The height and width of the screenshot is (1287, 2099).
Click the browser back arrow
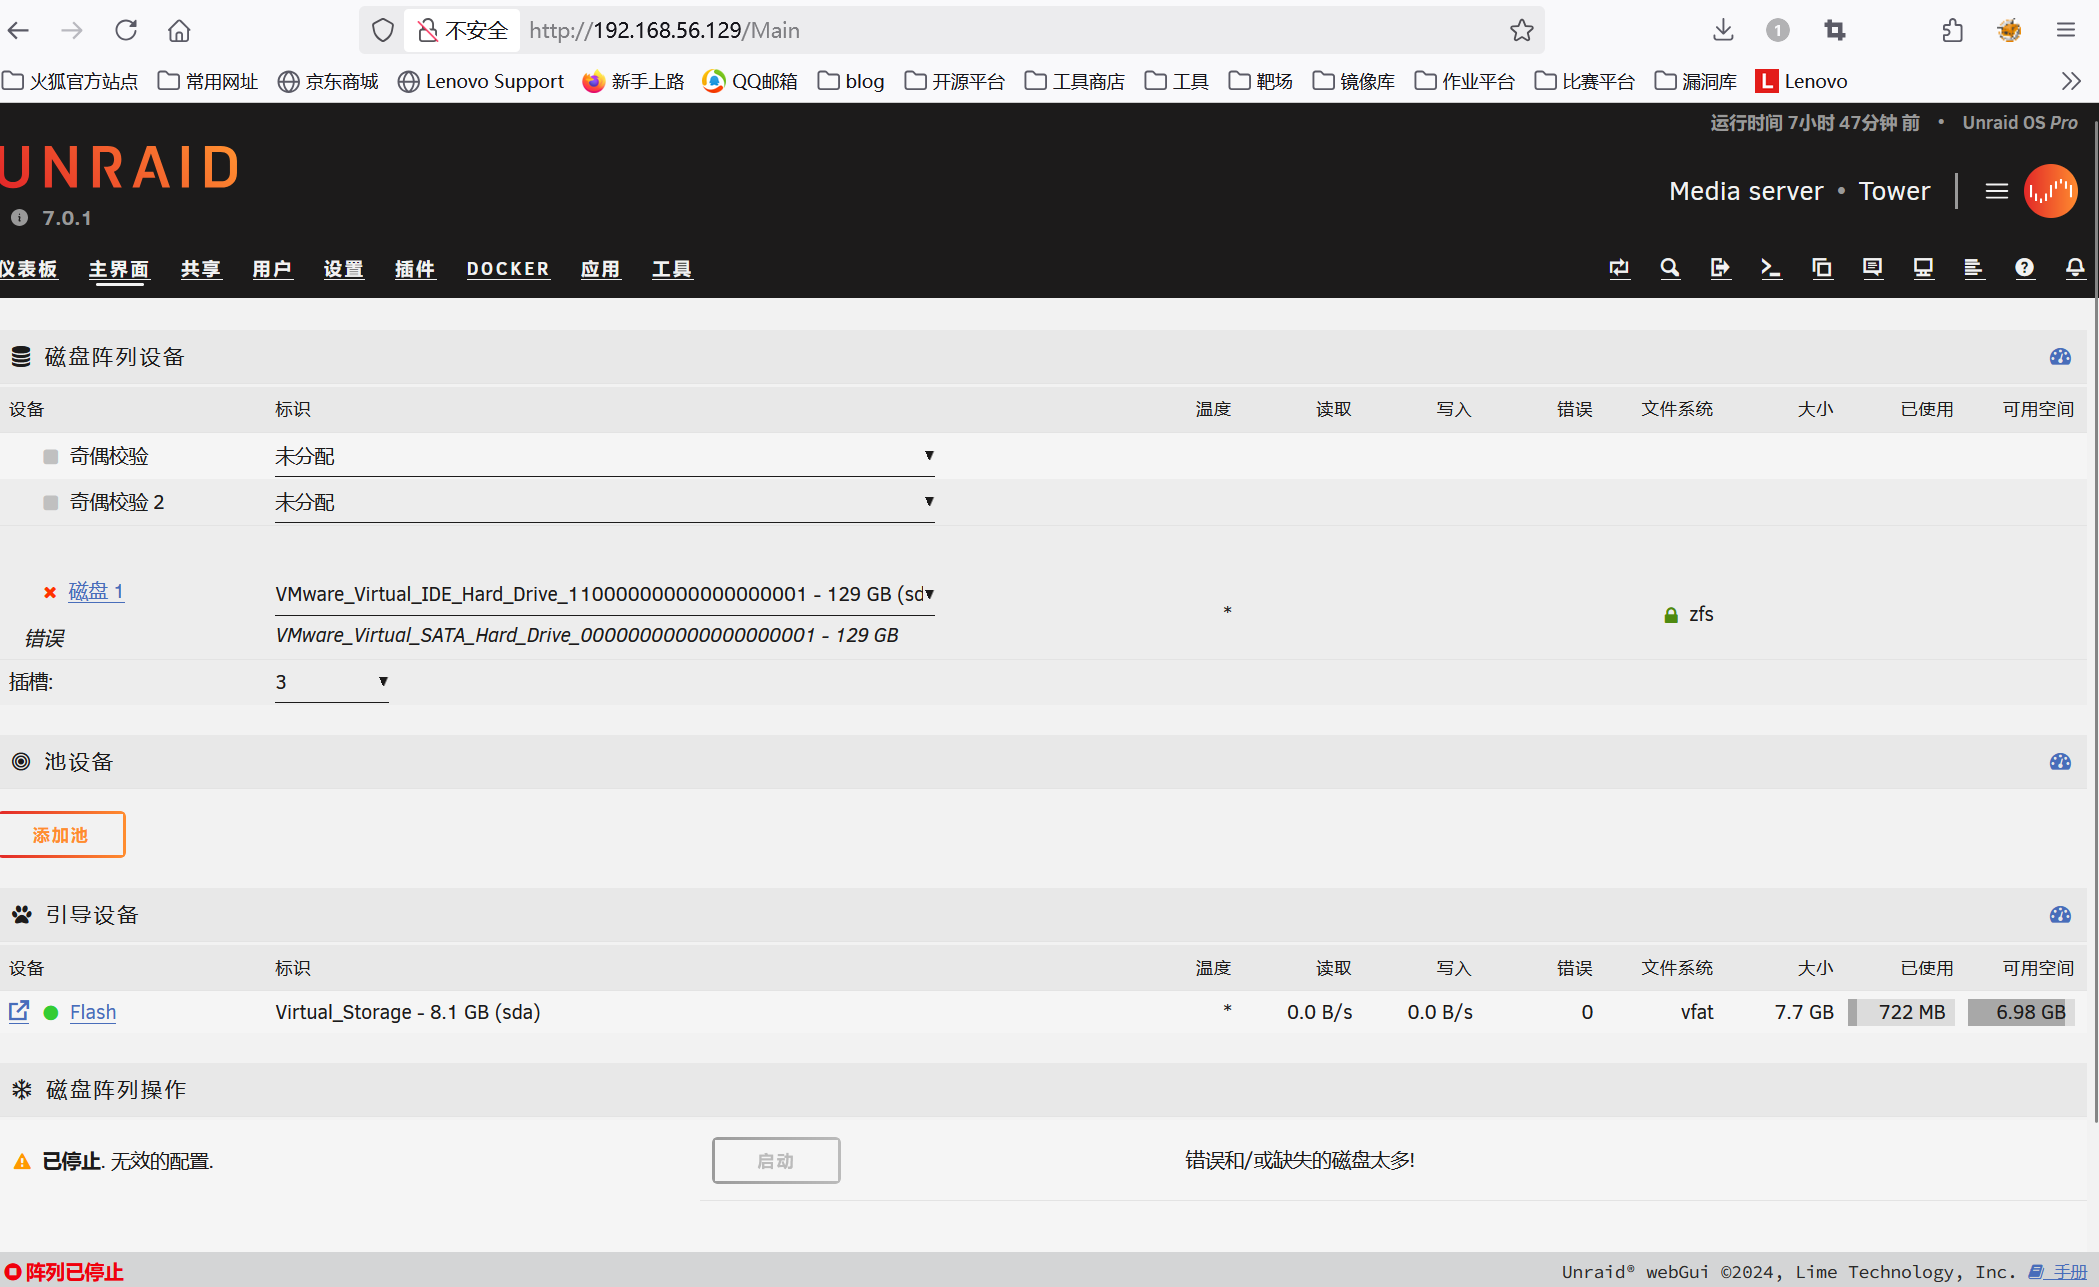point(19,30)
